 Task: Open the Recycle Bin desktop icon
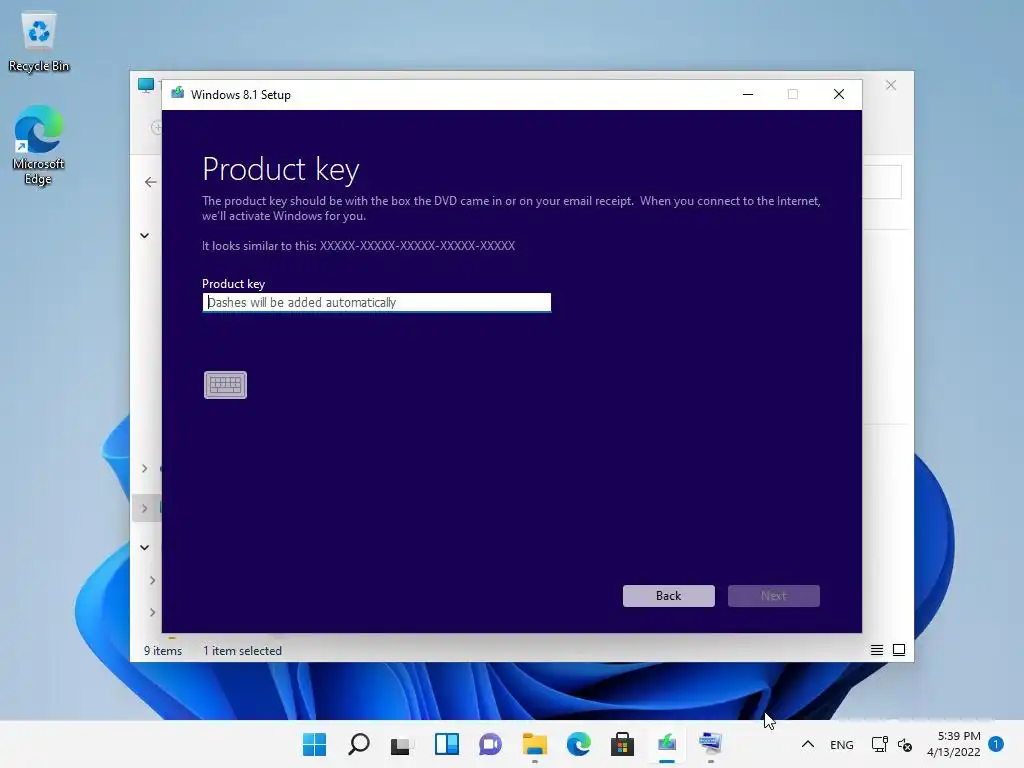[x=39, y=43]
